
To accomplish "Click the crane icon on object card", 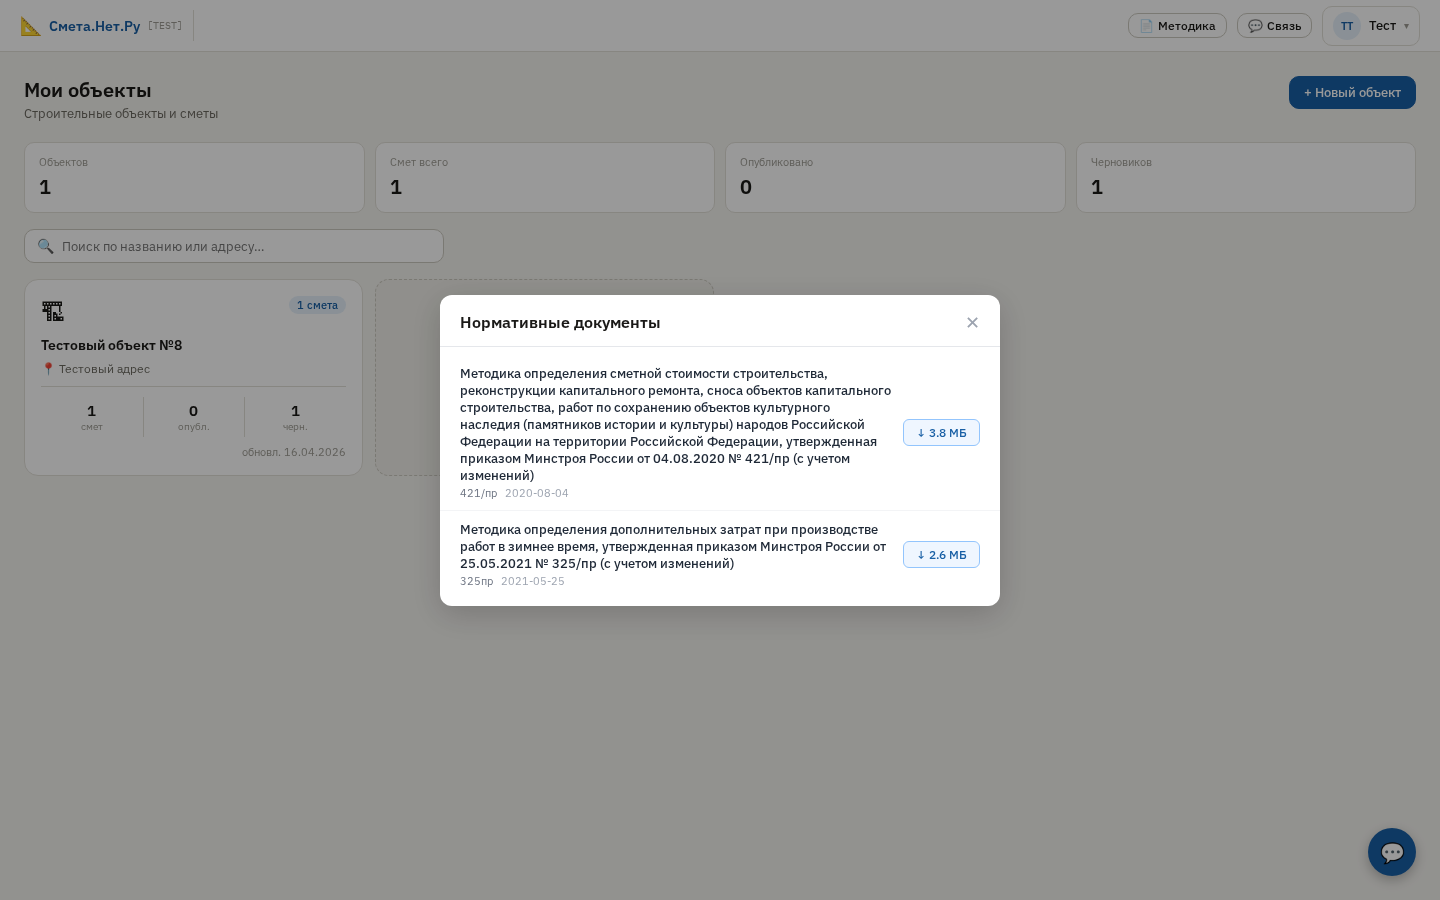I will [x=53, y=311].
